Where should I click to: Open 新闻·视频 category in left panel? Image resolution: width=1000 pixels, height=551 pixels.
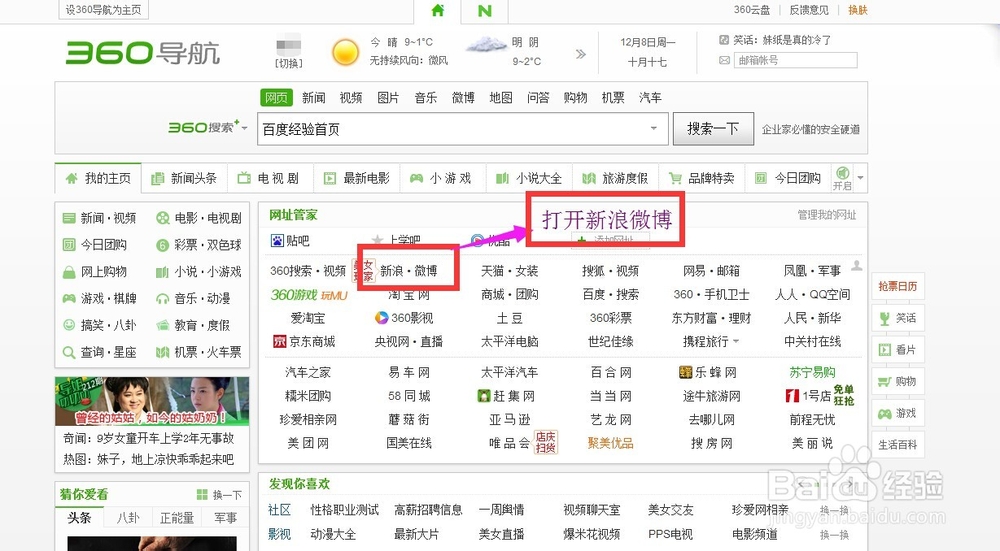pyautogui.click(x=99, y=218)
